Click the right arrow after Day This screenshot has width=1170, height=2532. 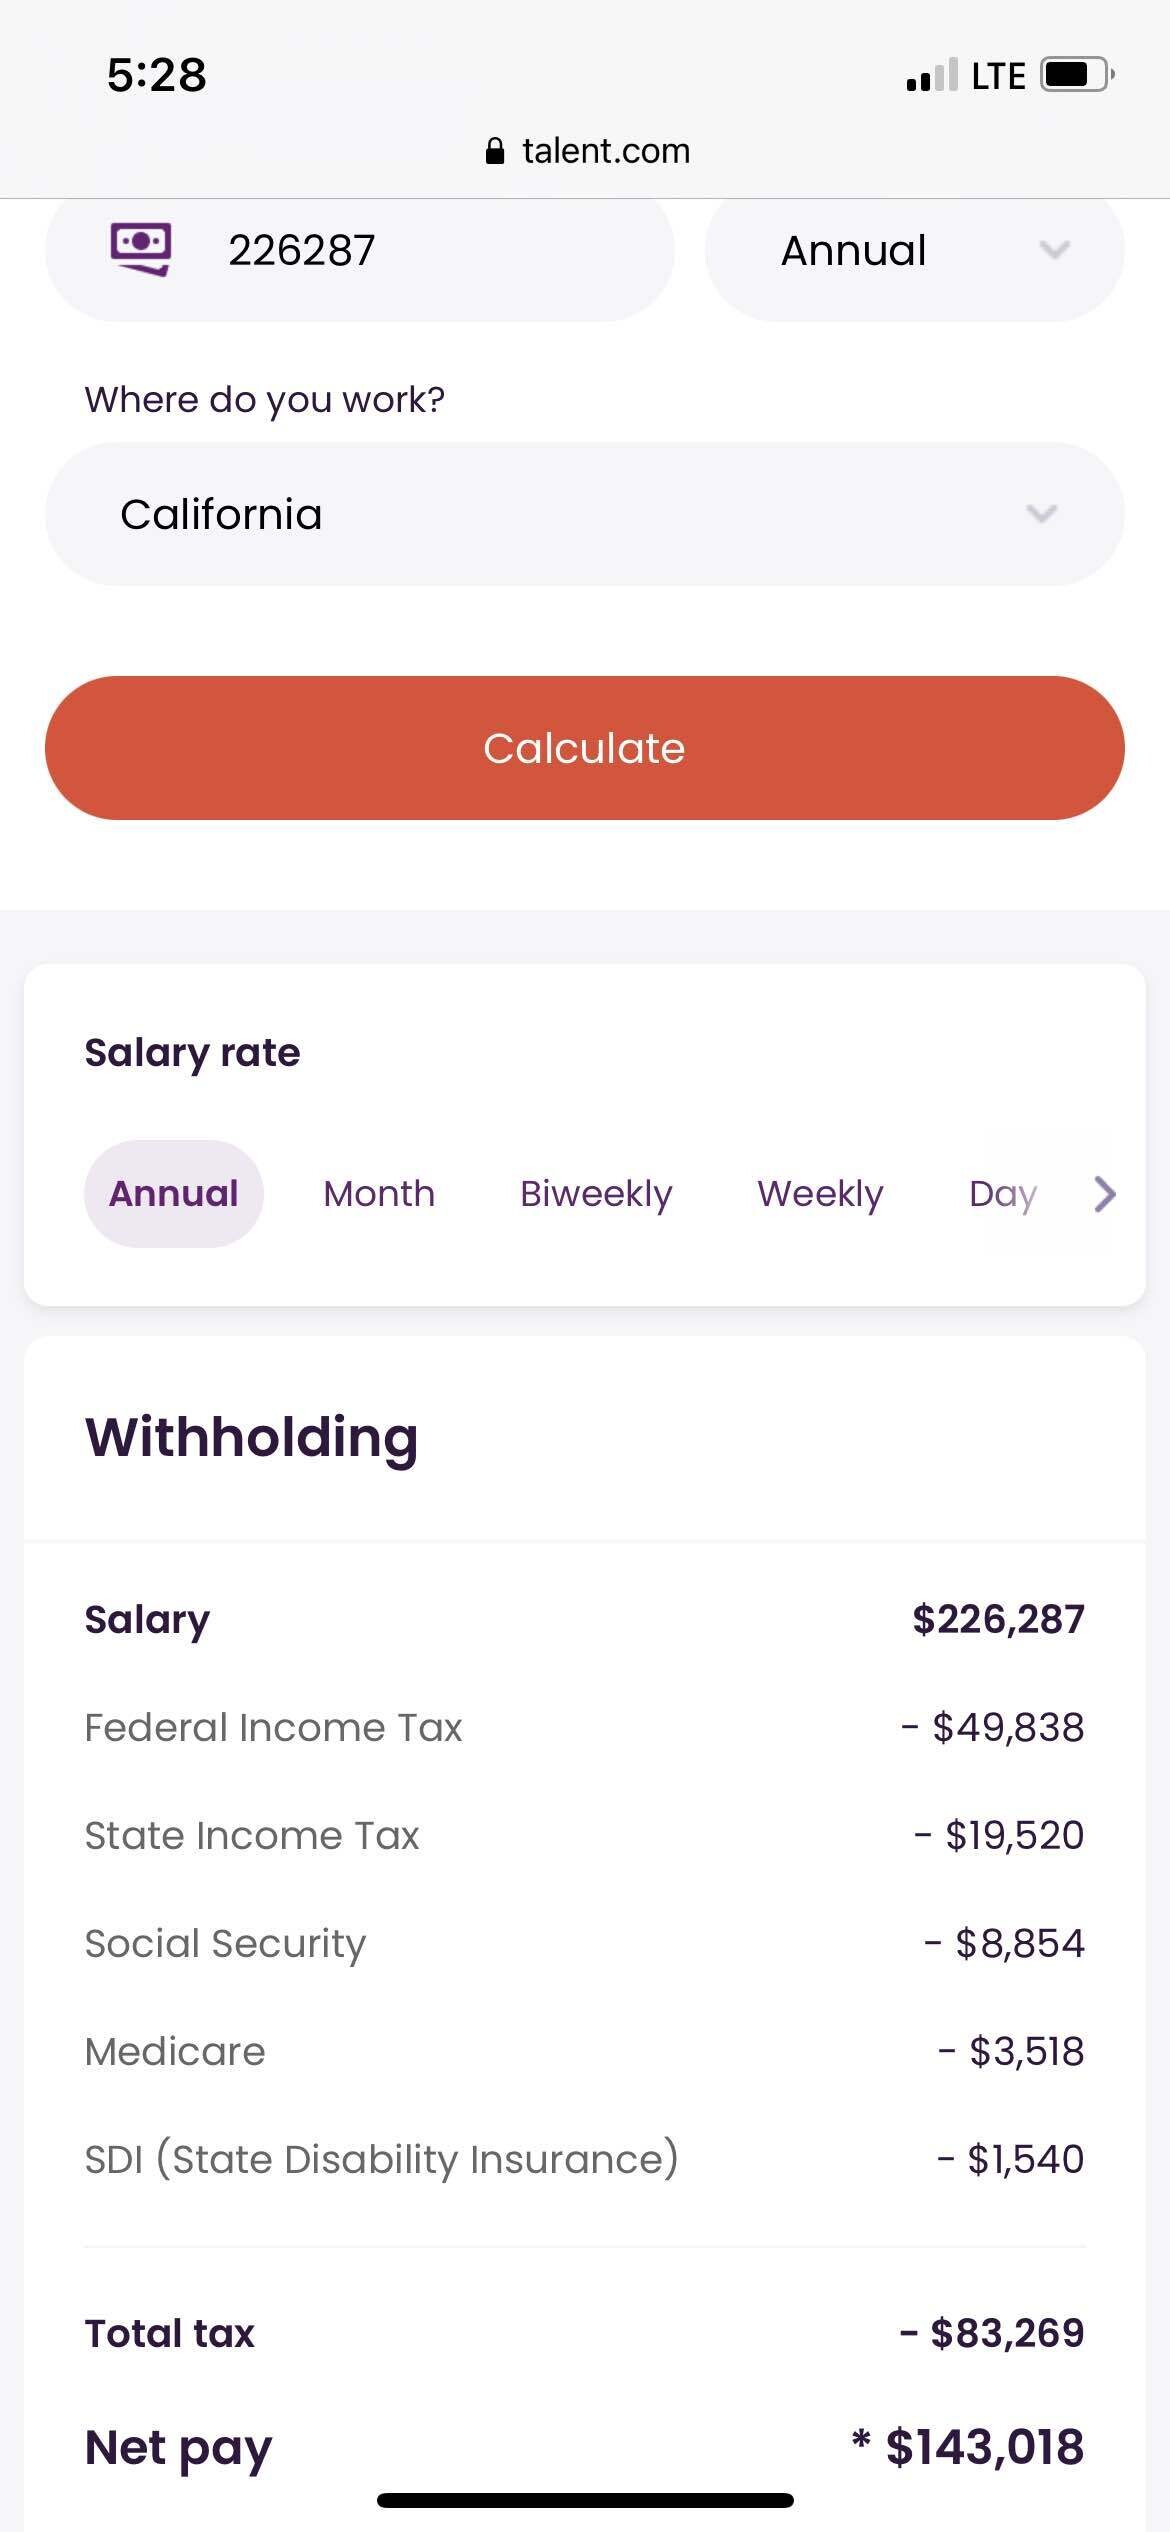pos(1104,1193)
